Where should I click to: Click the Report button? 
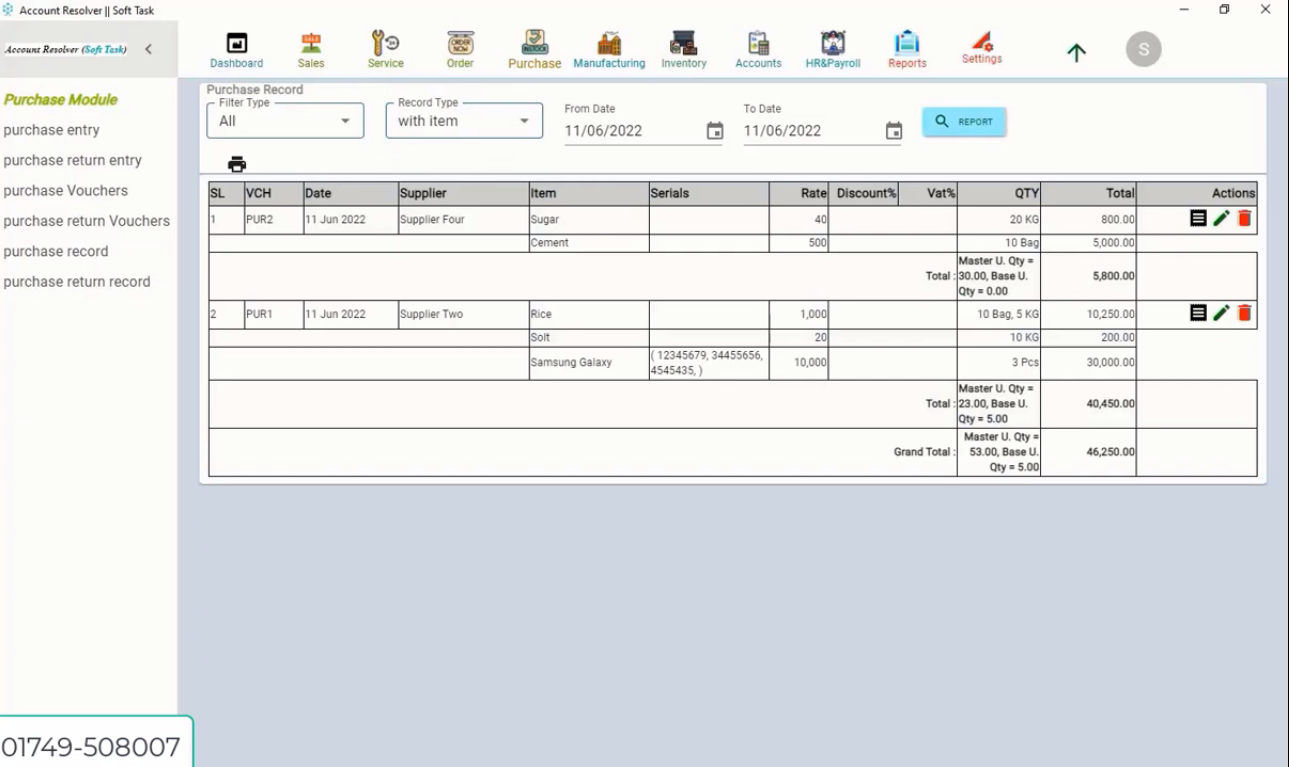pos(963,120)
